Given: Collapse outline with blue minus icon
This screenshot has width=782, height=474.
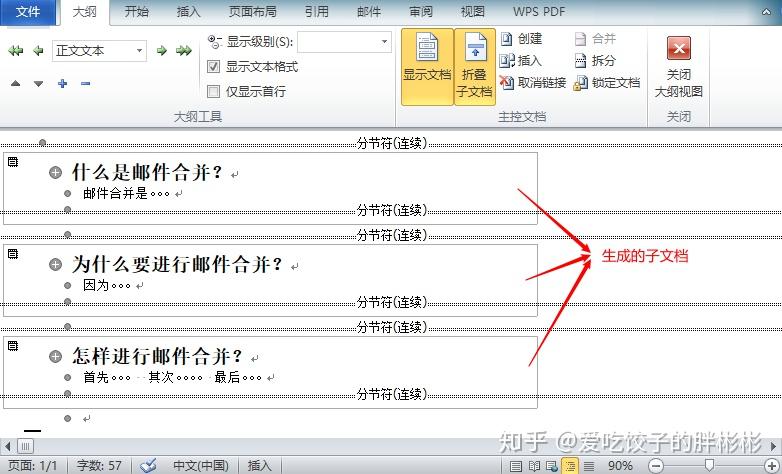Looking at the screenshot, I should coord(85,83).
